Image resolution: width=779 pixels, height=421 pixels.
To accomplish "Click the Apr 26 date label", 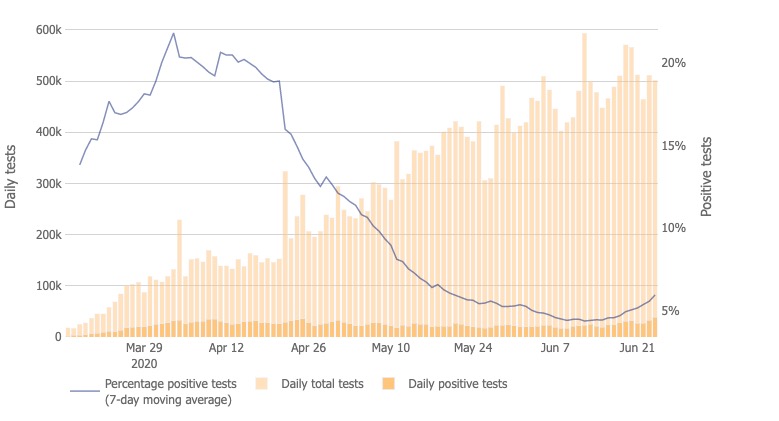I will click(309, 349).
